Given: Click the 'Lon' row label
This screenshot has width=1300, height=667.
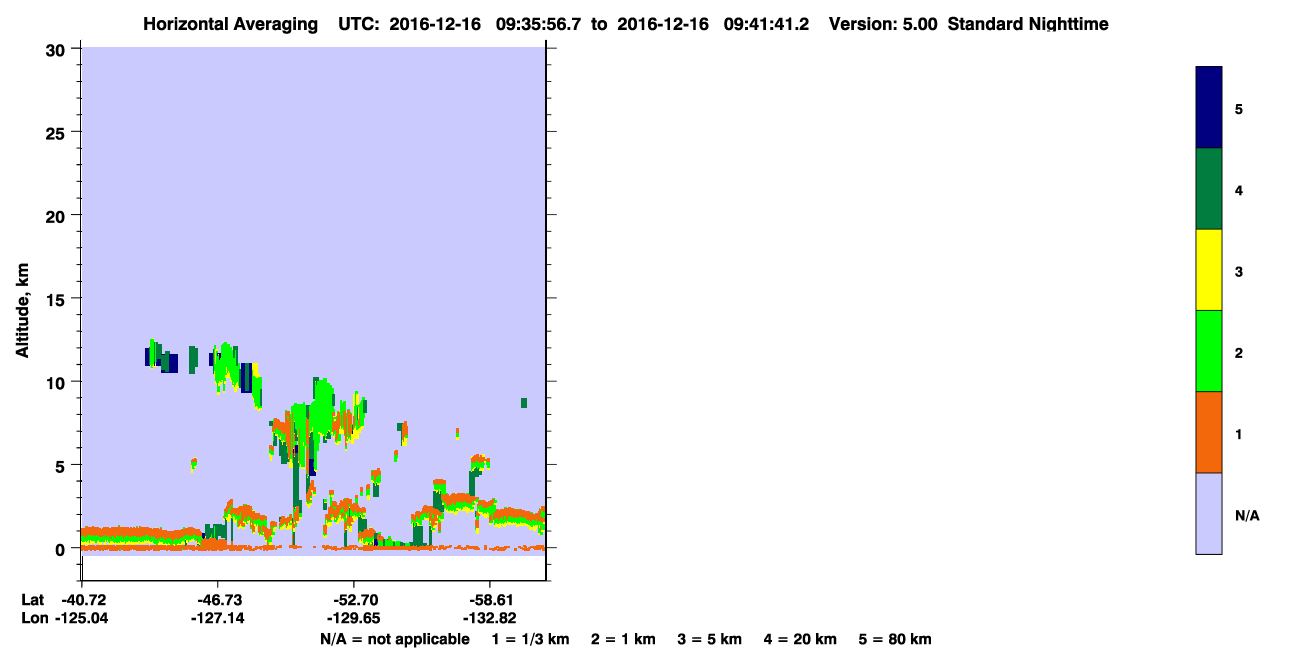Looking at the screenshot, I should tap(33, 618).
